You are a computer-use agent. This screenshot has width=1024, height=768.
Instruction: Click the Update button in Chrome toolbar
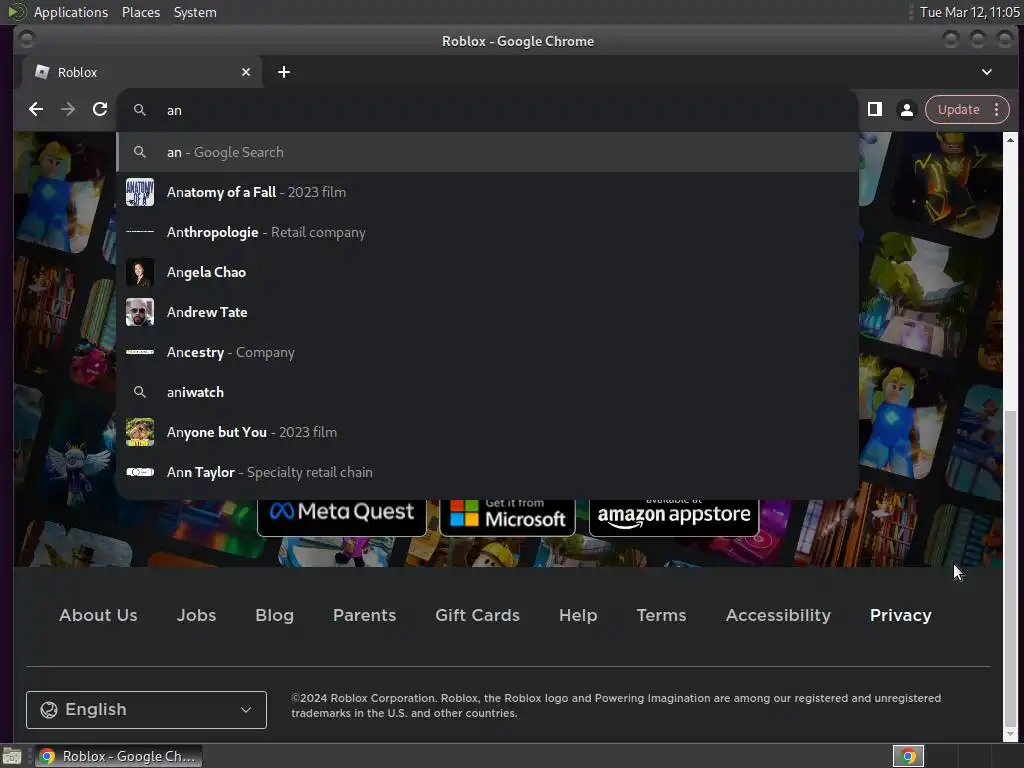click(958, 110)
